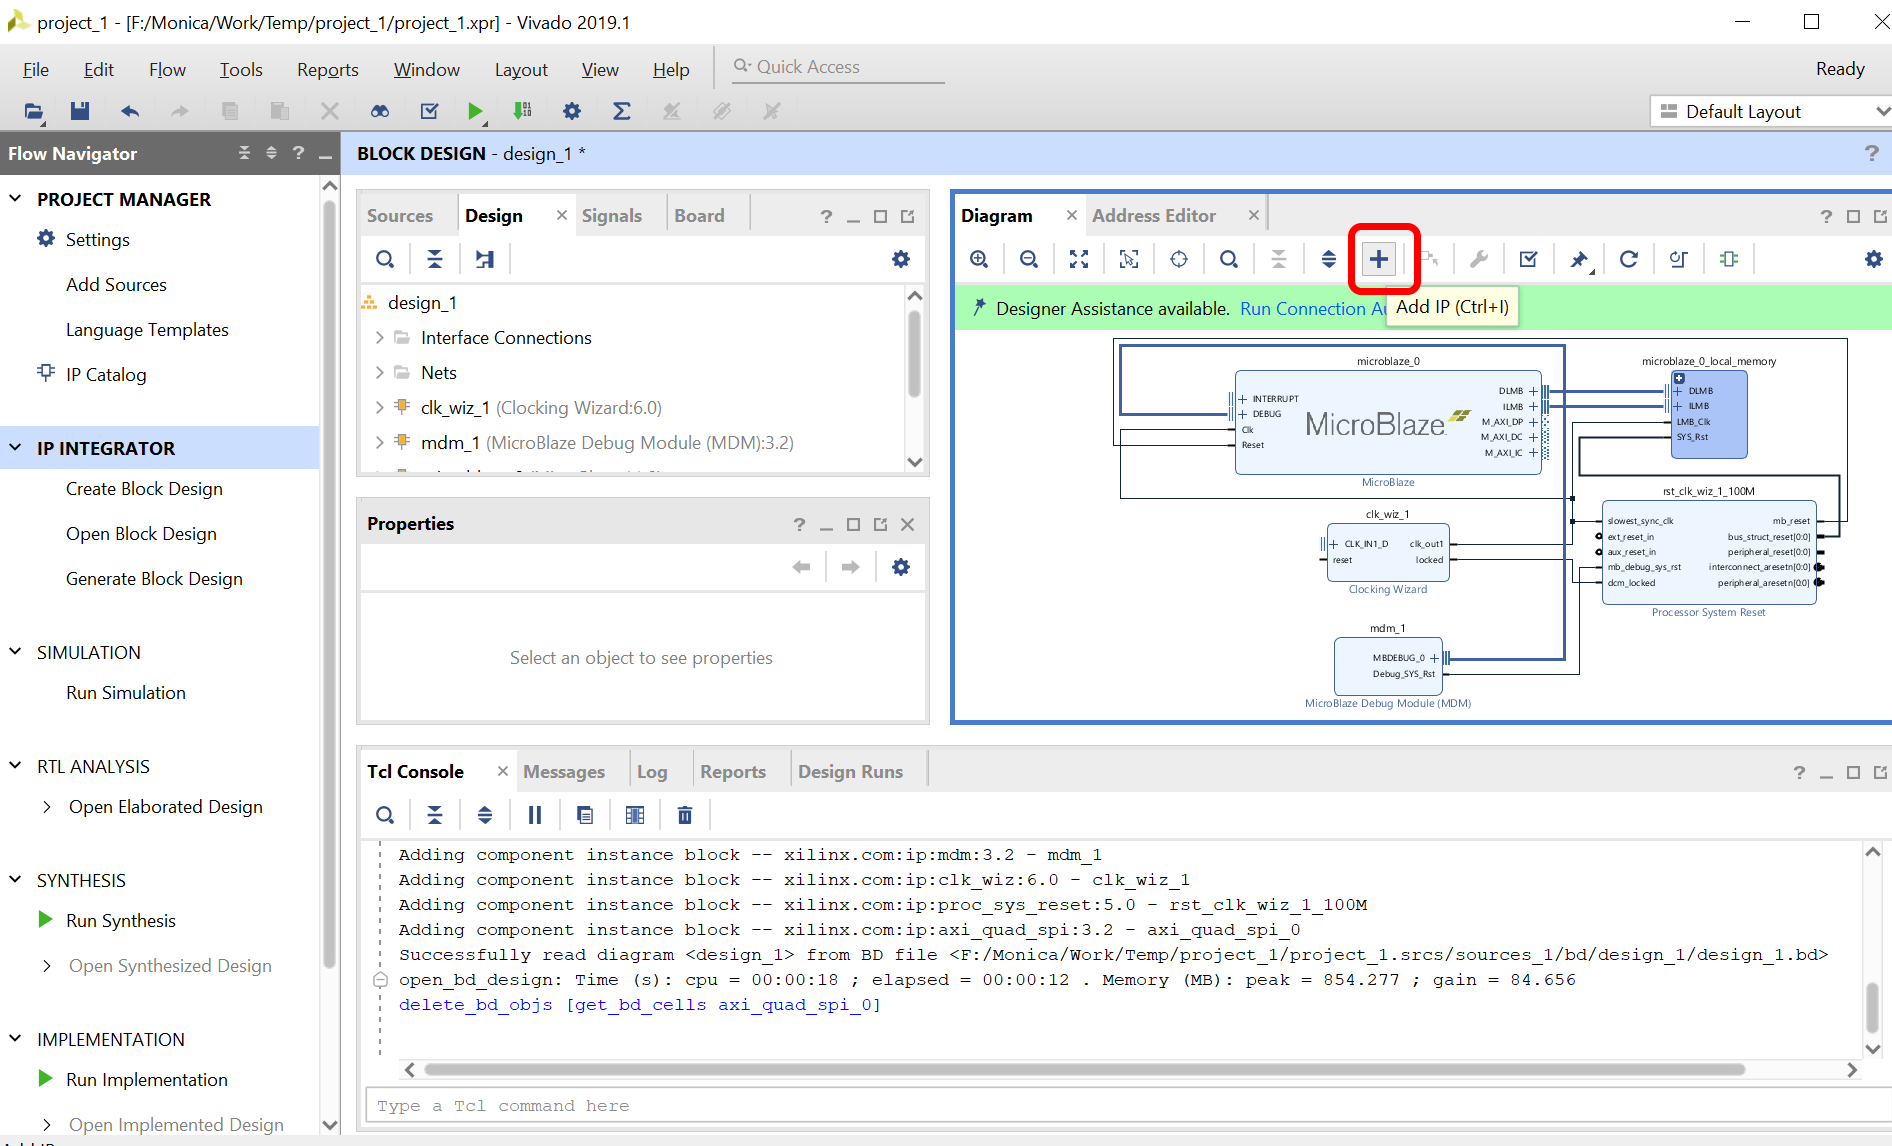
Task: Click Generate Block Design
Action: (x=154, y=579)
